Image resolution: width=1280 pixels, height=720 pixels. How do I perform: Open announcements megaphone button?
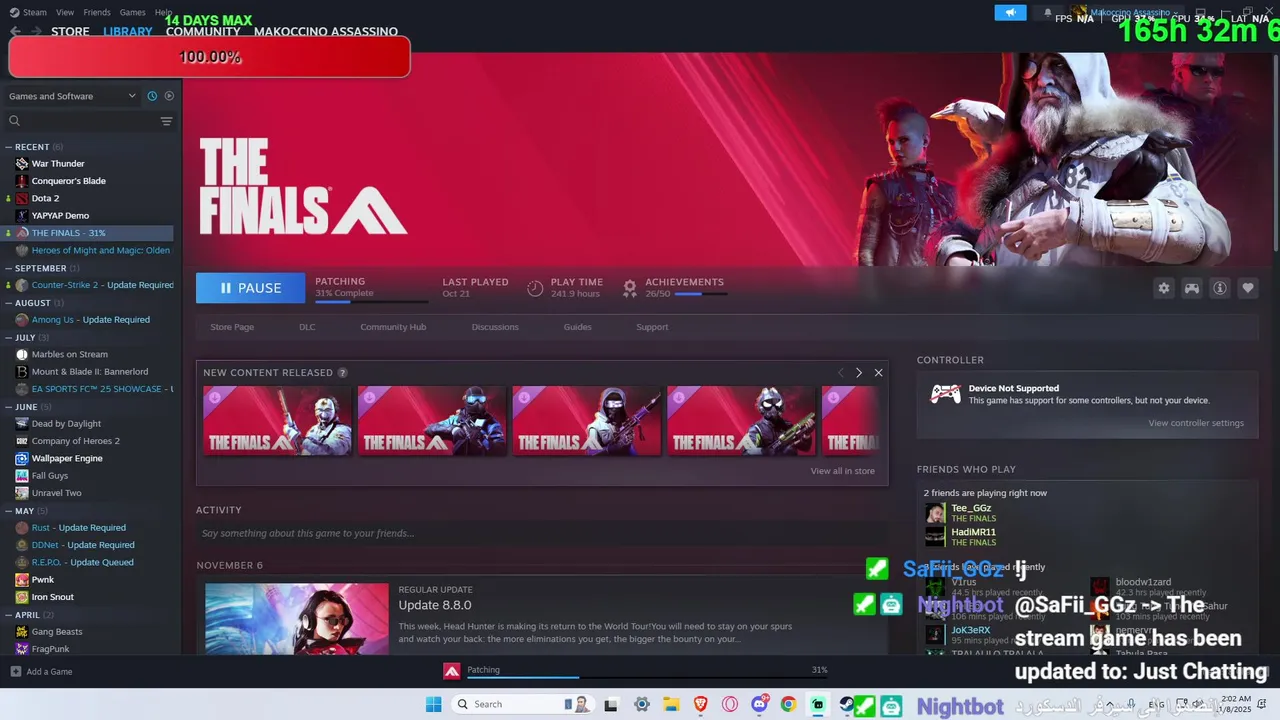(1010, 13)
